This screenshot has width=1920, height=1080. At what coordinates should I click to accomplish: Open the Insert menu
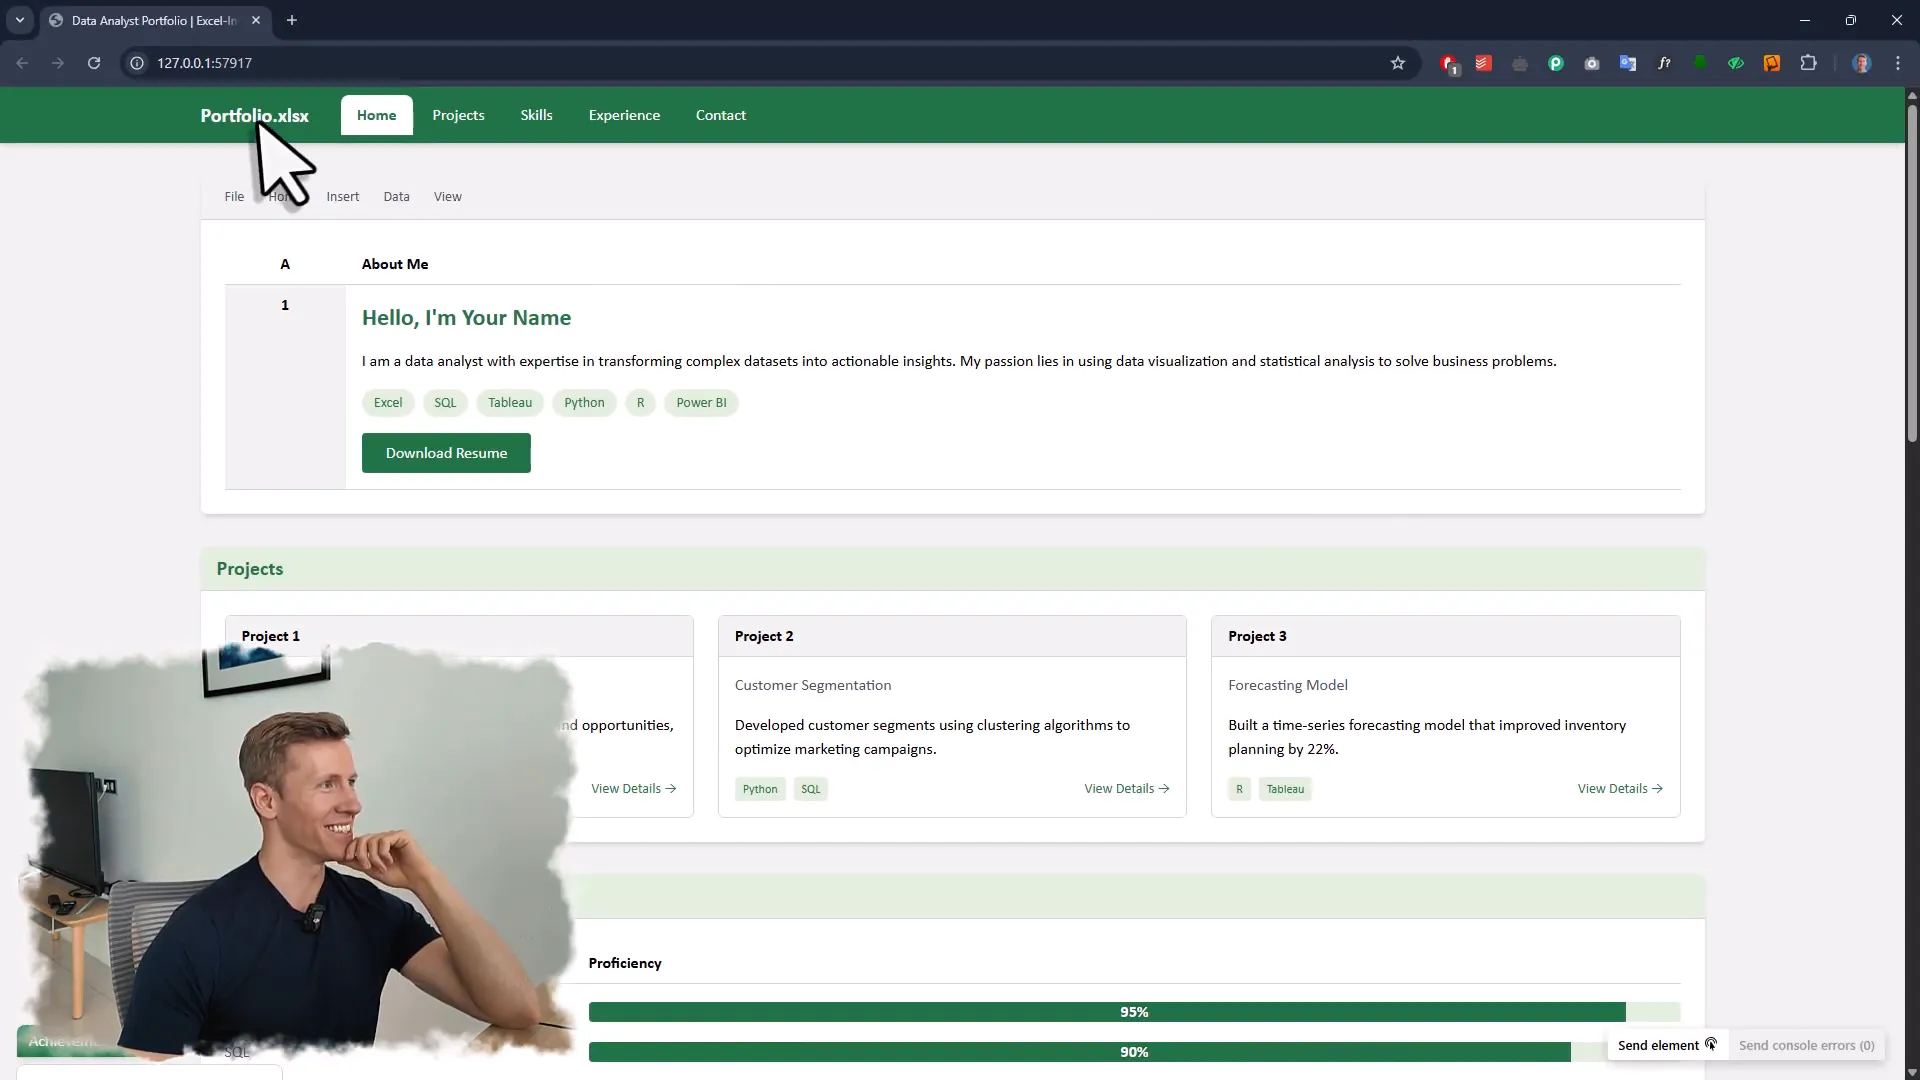click(342, 196)
